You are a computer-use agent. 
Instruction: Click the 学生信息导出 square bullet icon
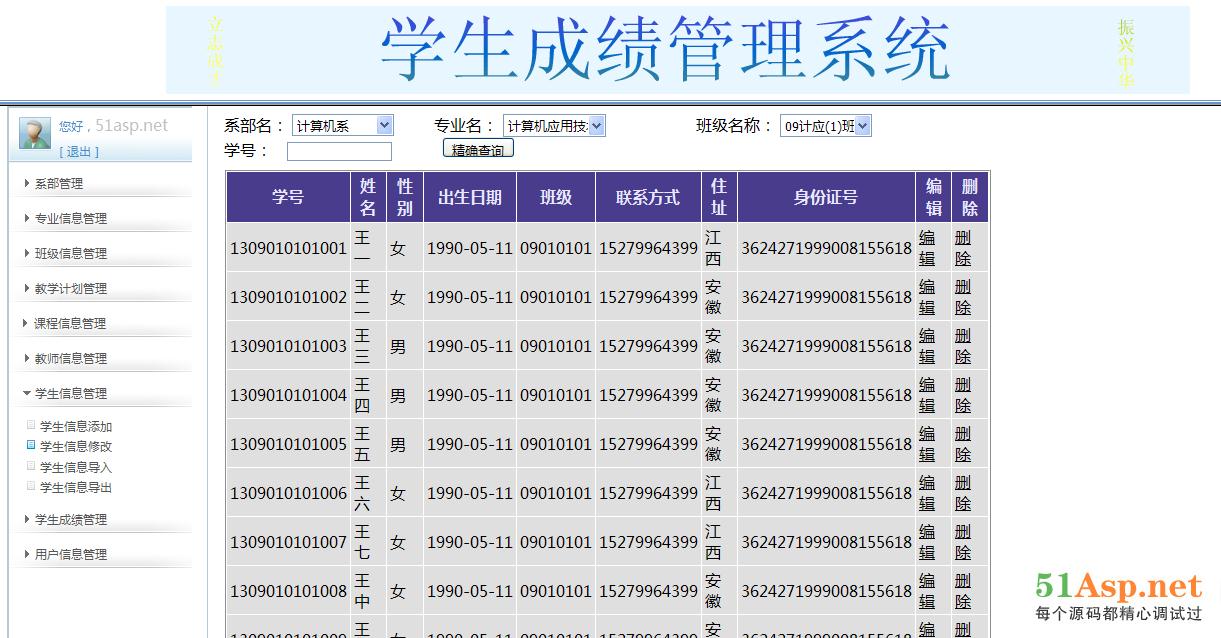(x=31, y=486)
